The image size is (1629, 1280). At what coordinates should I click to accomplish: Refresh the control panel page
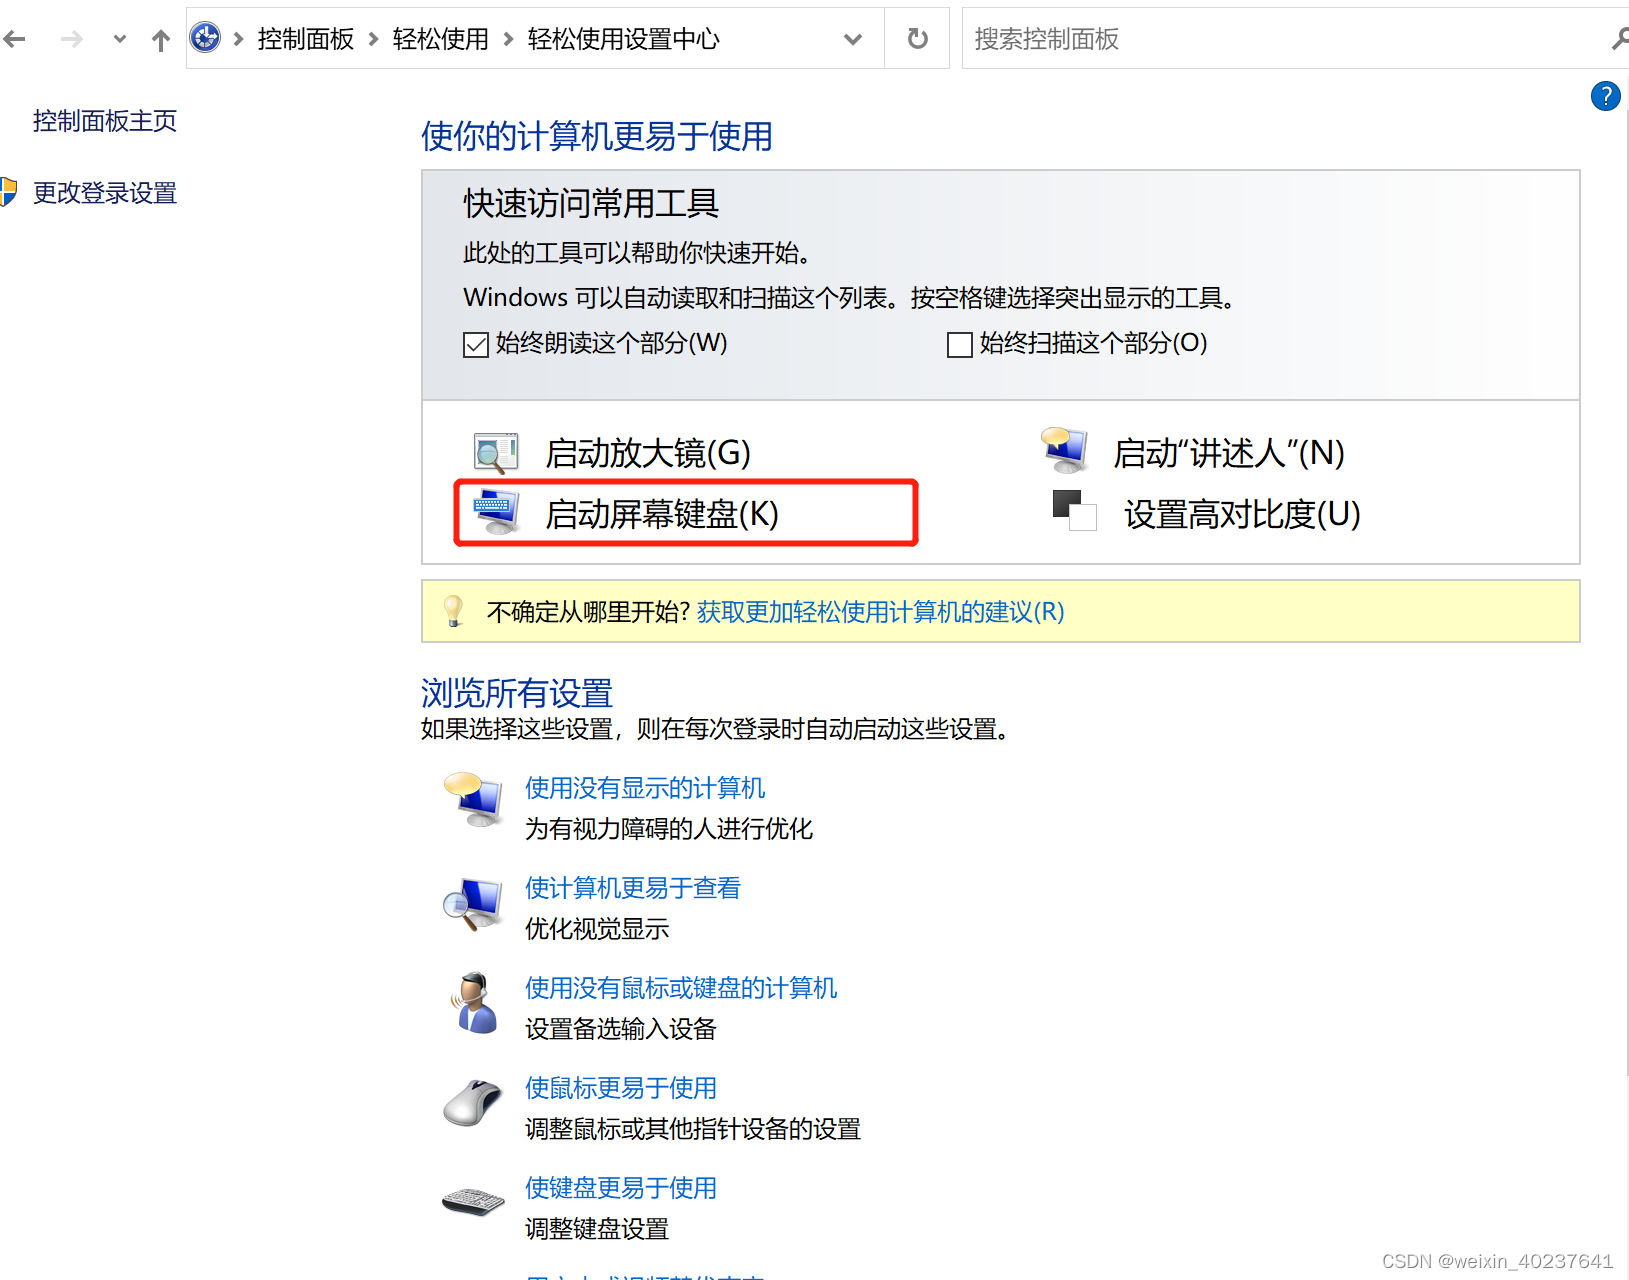click(917, 39)
